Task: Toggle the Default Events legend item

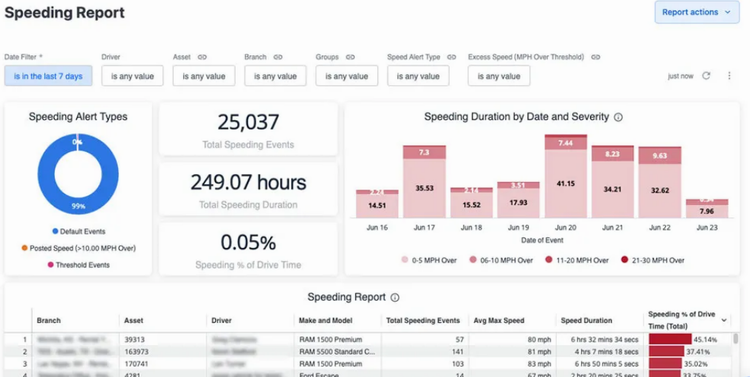Action: click(79, 232)
